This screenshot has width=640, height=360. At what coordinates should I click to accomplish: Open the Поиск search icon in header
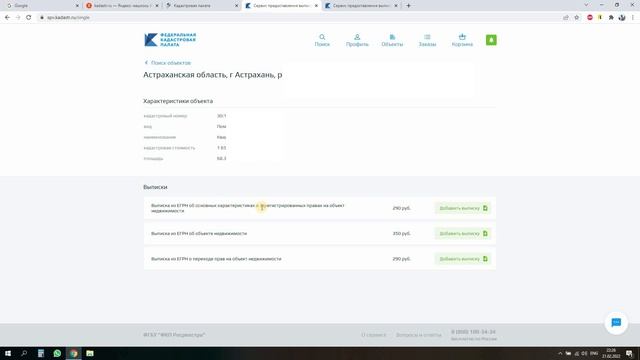[x=322, y=40]
